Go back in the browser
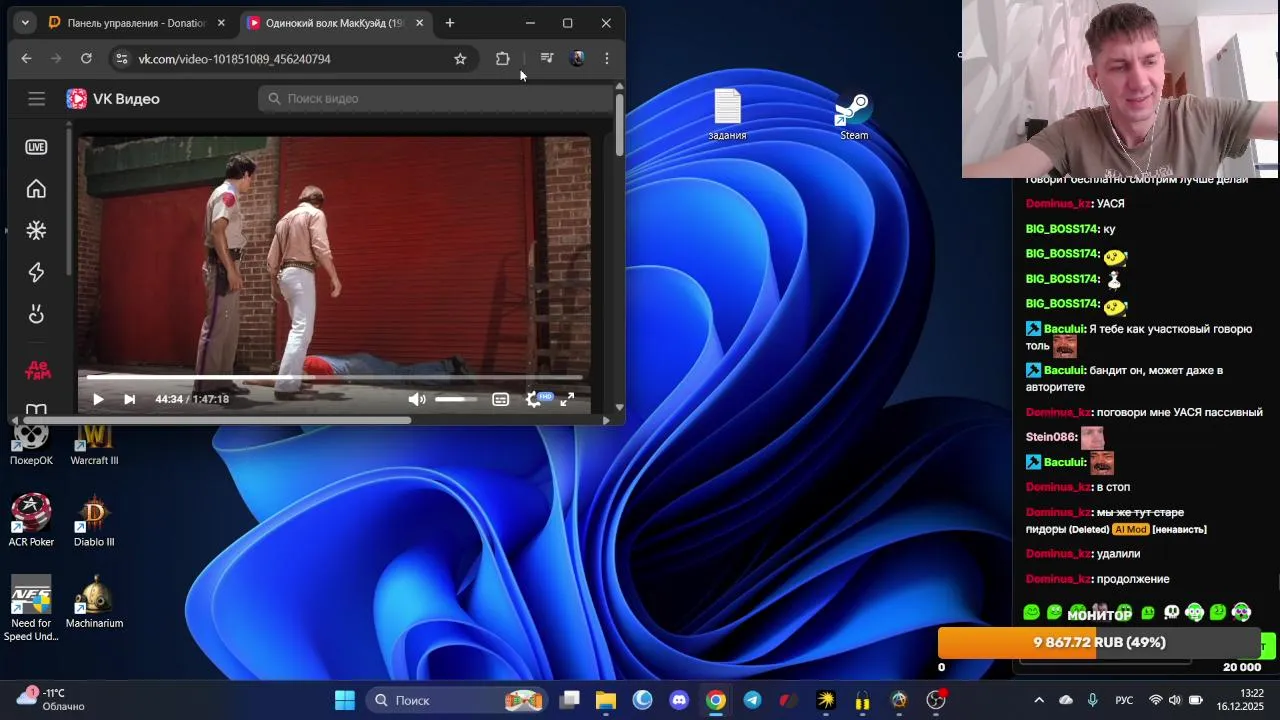The width and height of the screenshot is (1280, 720). pos(26,59)
